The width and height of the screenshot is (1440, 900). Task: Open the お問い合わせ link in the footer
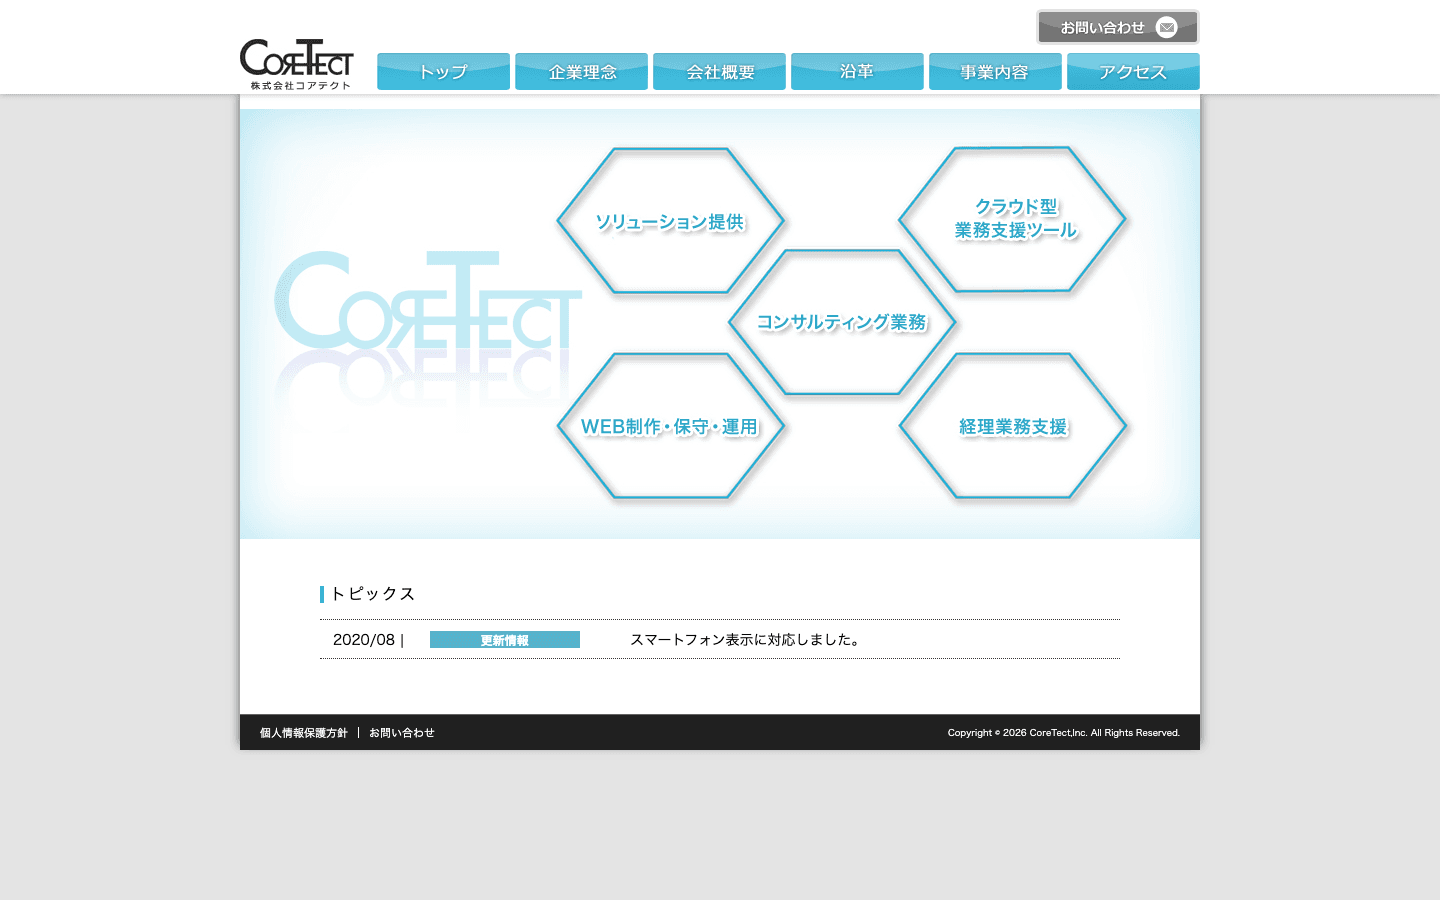pyautogui.click(x=402, y=733)
